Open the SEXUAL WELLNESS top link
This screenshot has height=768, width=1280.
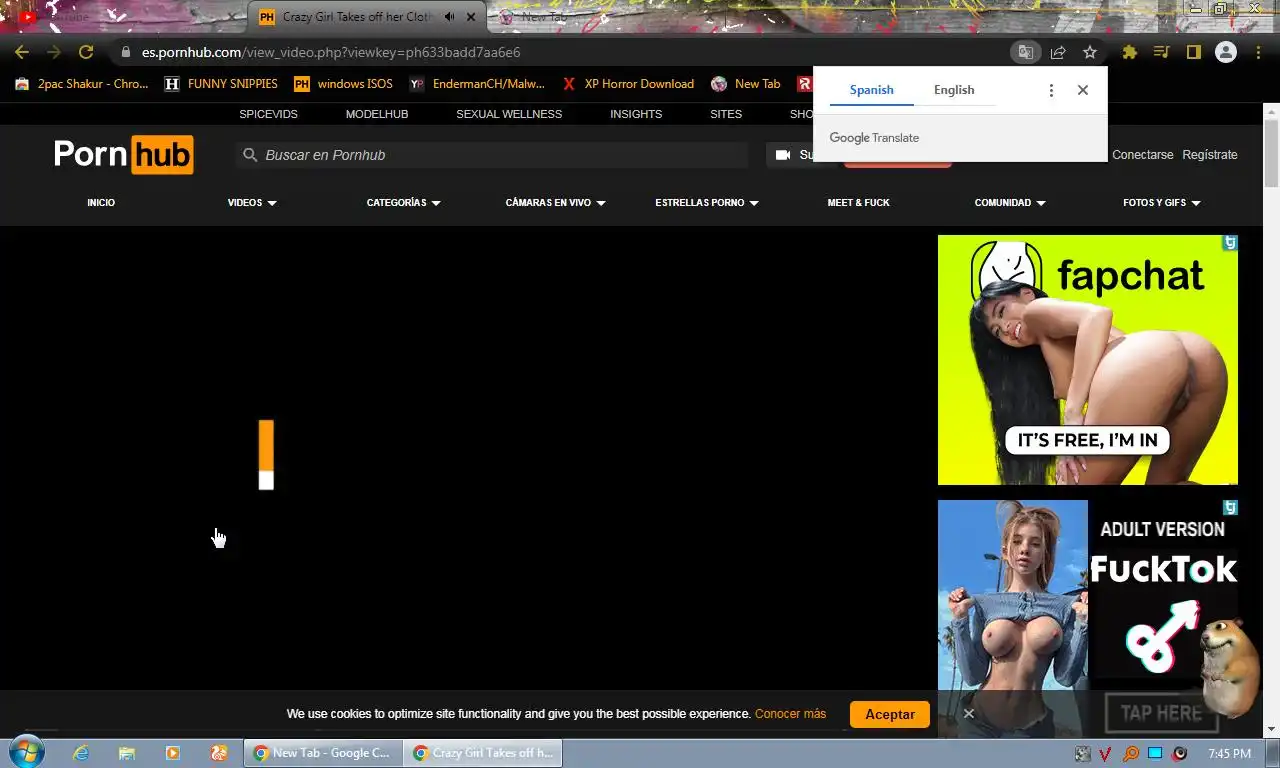(509, 114)
